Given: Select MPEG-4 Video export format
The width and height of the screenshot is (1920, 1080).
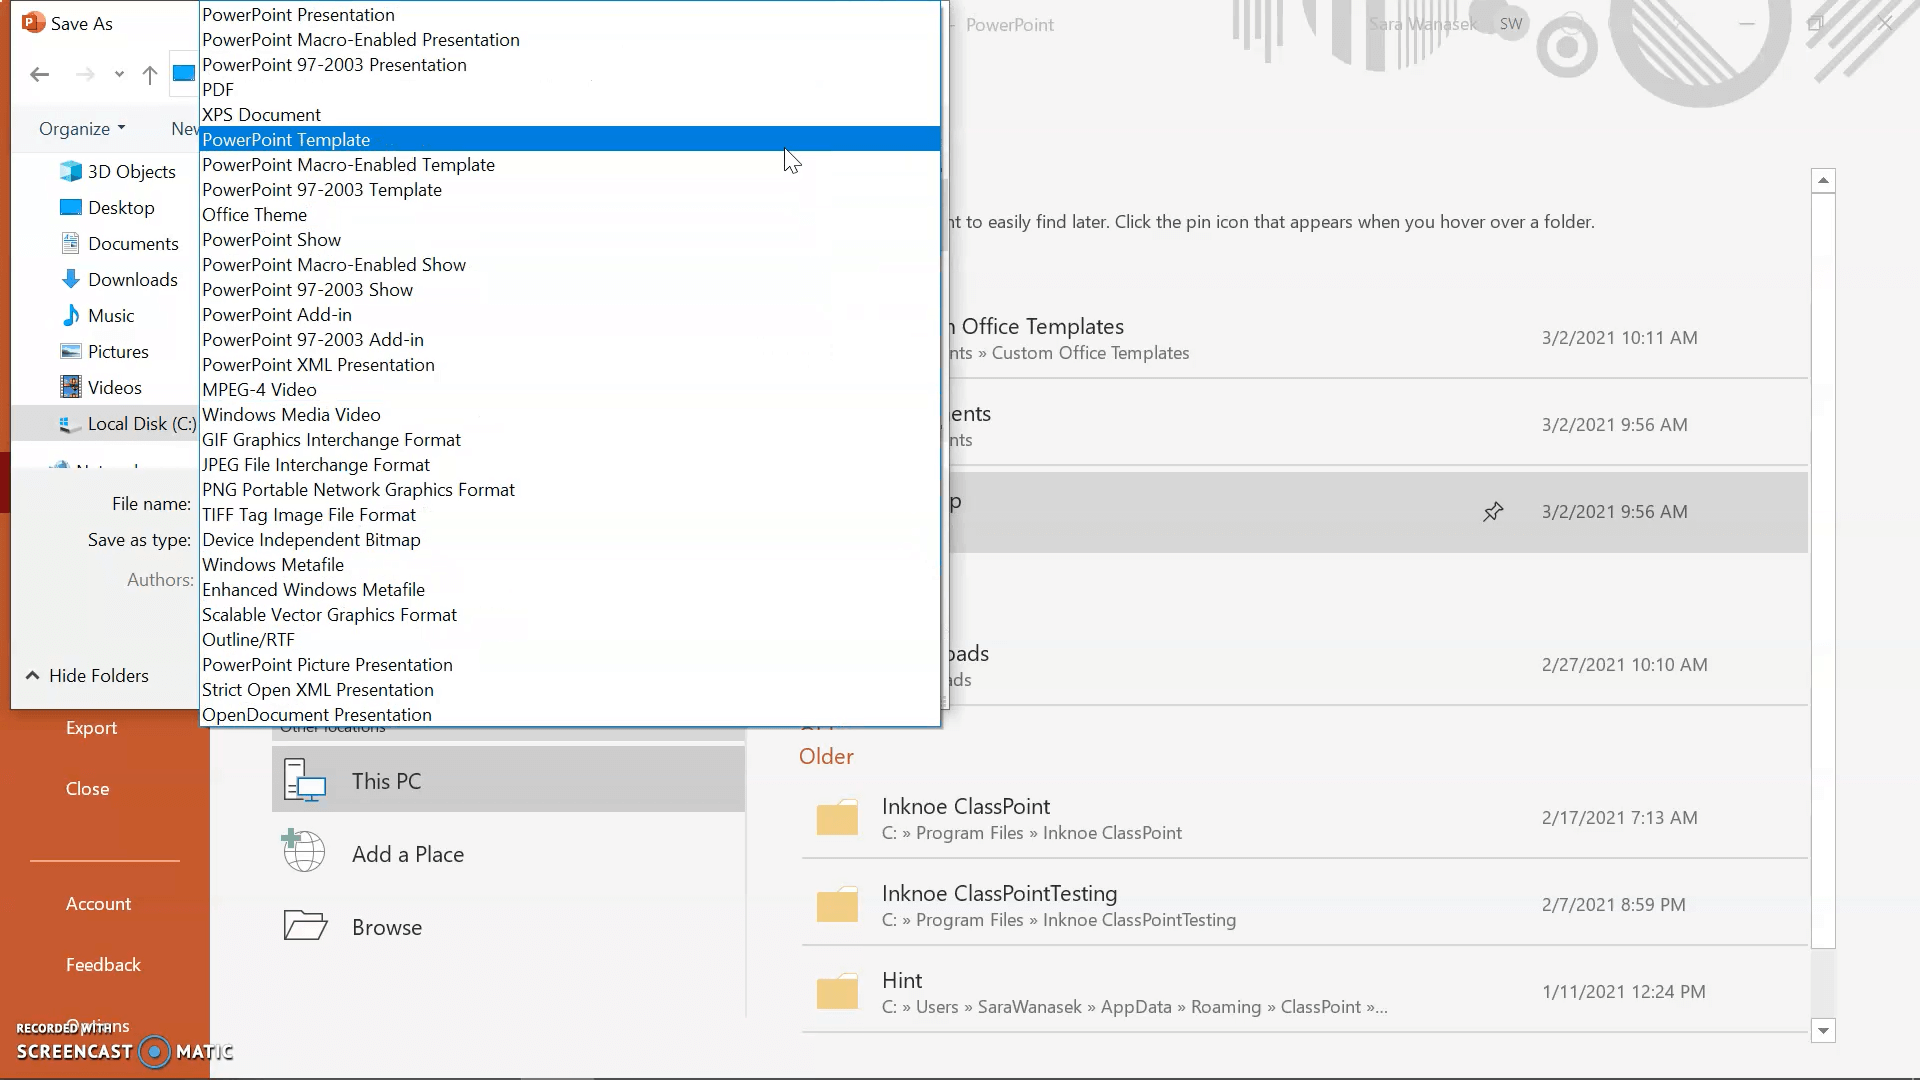Looking at the screenshot, I should pyautogui.click(x=258, y=389).
